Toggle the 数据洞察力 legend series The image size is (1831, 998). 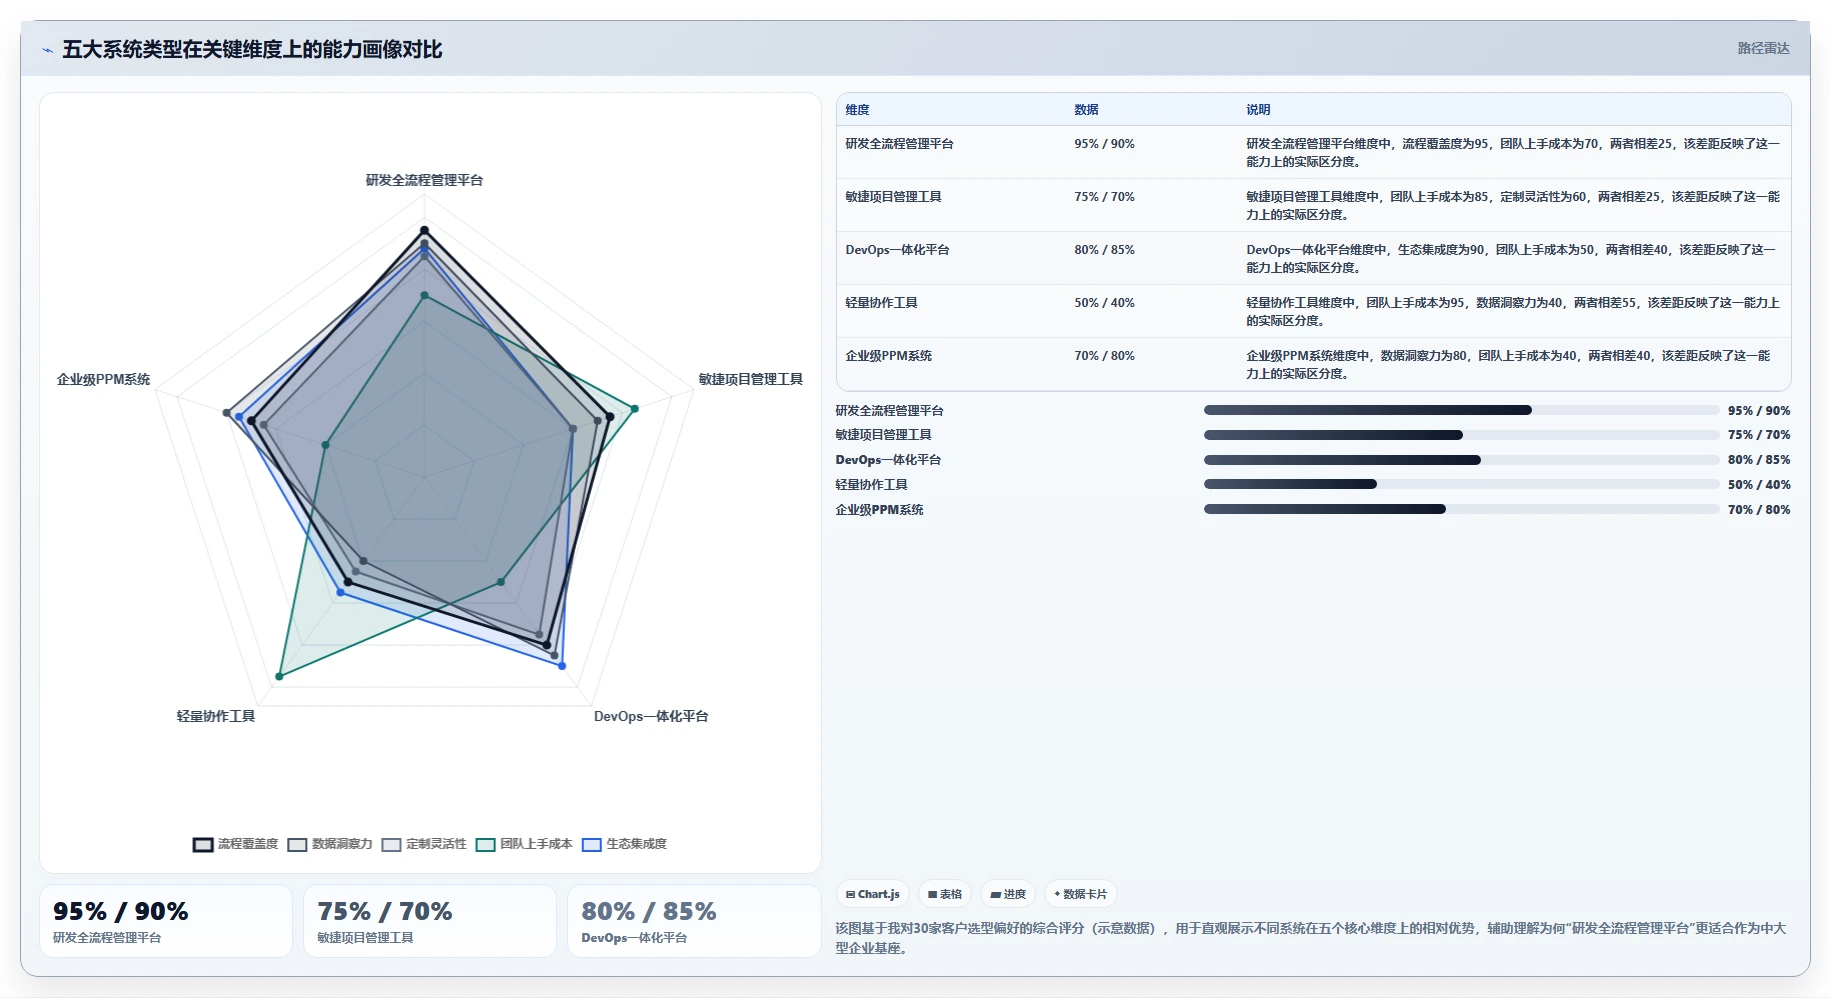[330, 844]
